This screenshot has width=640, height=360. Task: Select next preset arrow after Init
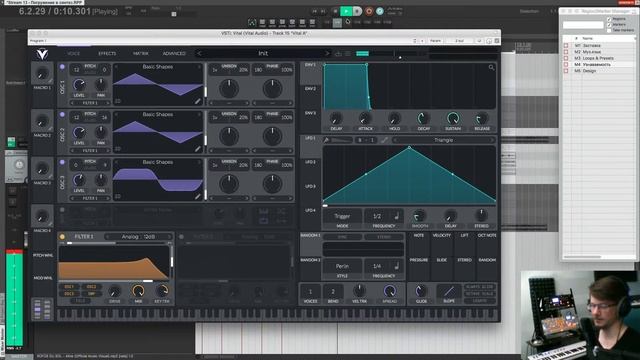[327, 53]
